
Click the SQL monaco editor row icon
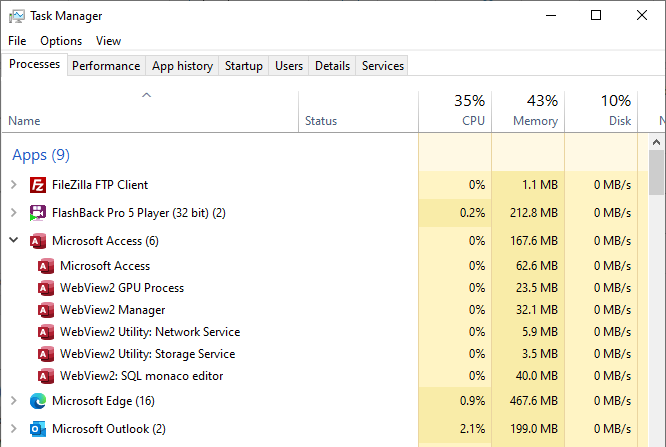click(x=46, y=376)
